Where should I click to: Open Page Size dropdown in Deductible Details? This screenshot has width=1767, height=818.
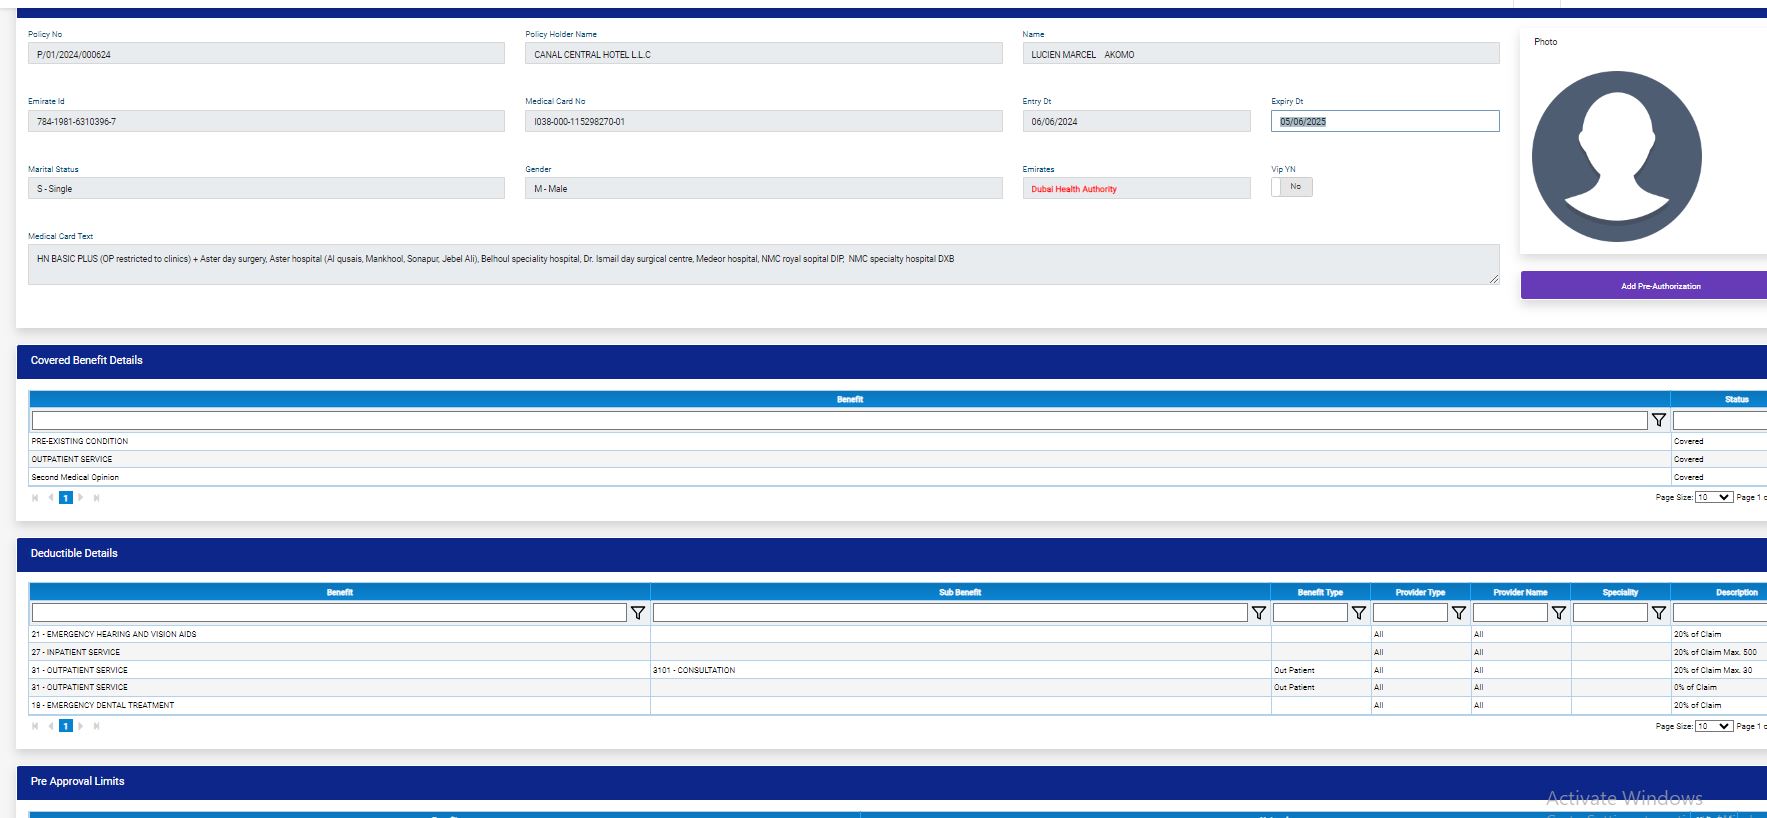pyautogui.click(x=1713, y=727)
